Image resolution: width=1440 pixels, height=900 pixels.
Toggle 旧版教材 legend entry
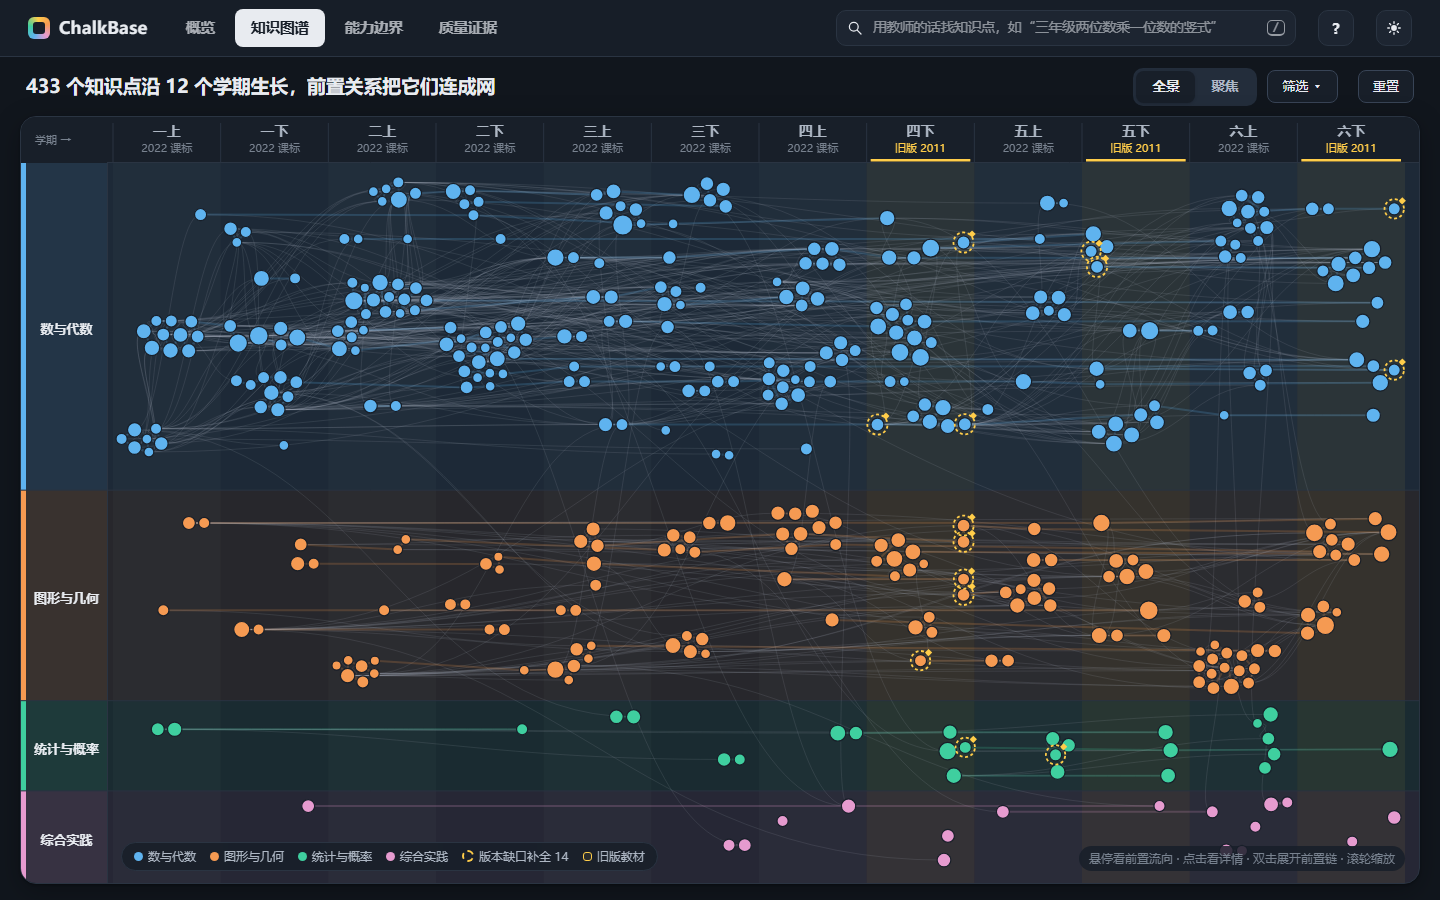pos(614,857)
